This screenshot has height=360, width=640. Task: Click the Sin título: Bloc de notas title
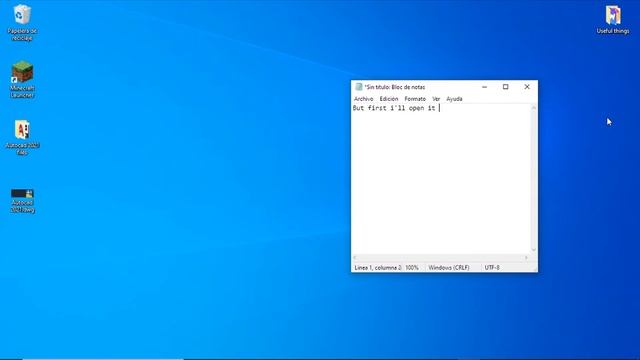click(395, 87)
